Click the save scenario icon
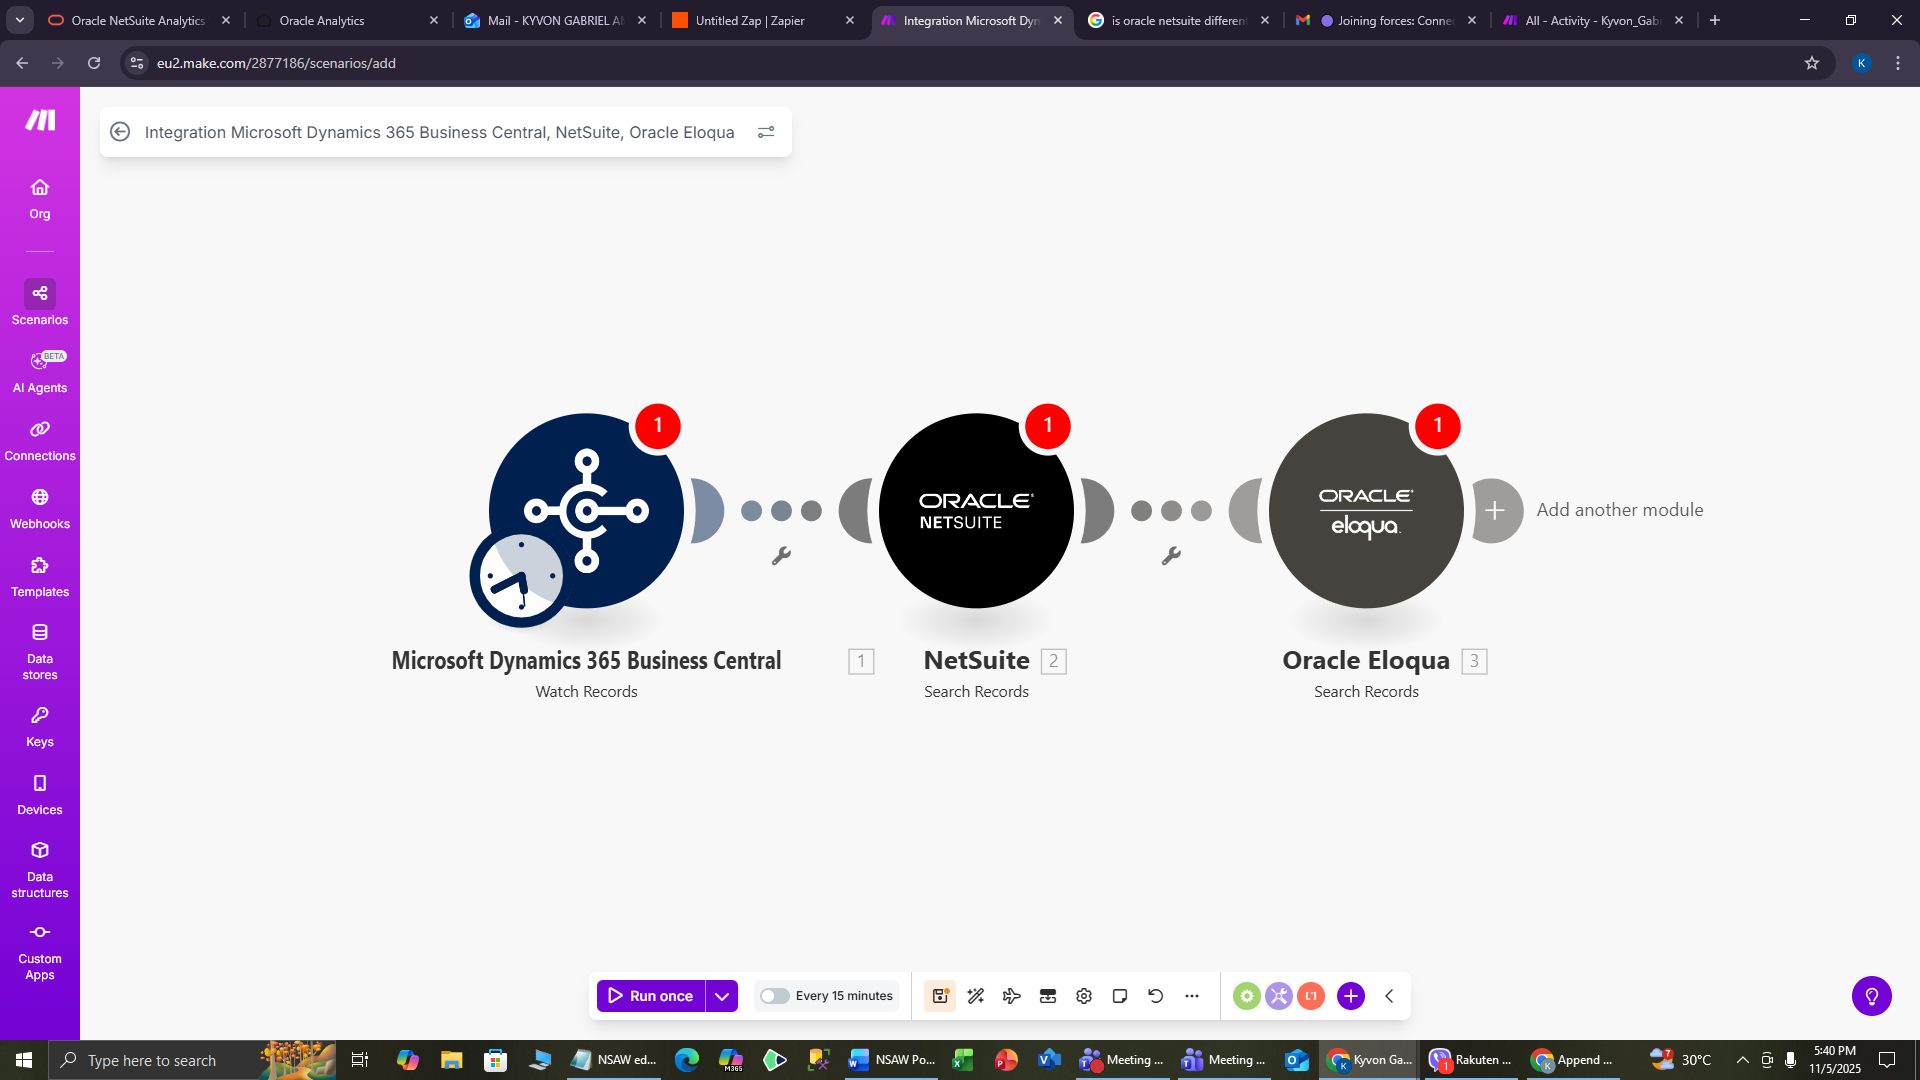1920x1080 pixels. (939, 996)
